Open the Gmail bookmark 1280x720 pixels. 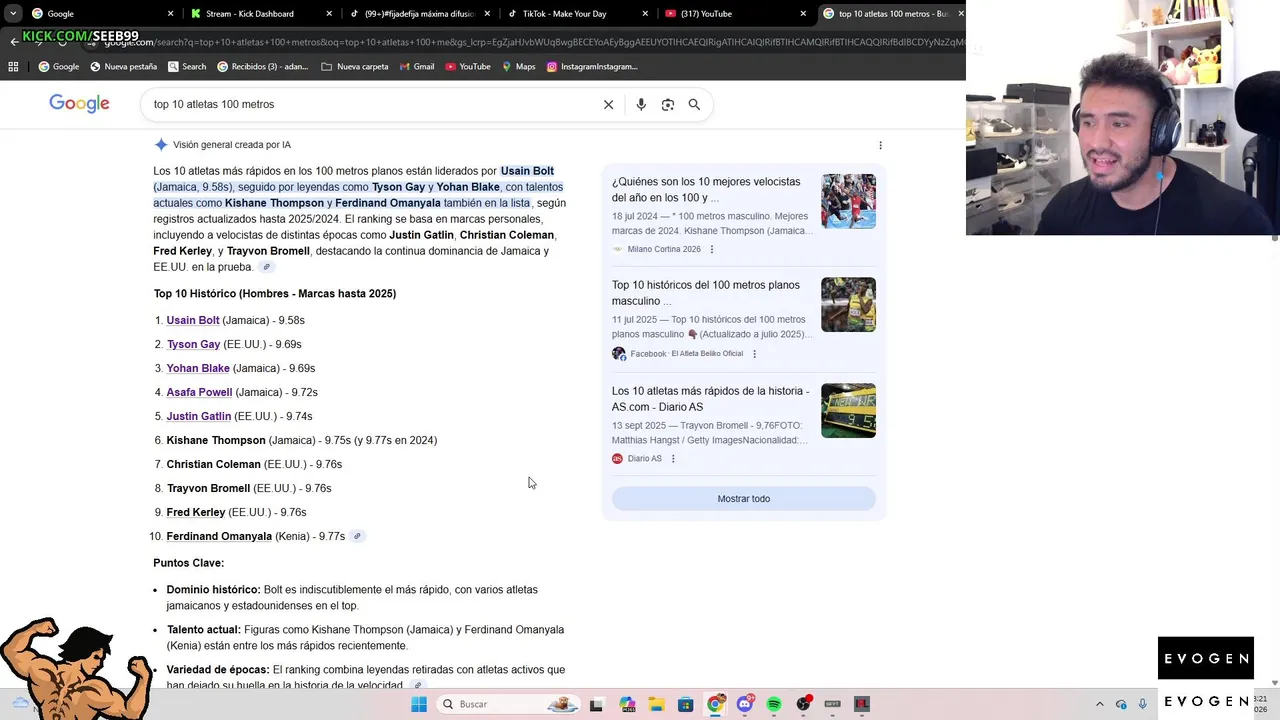coord(417,67)
